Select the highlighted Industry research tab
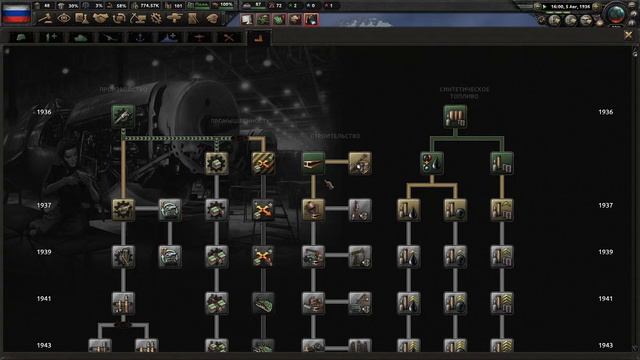640x360 pixels. (x=258, y=38)
